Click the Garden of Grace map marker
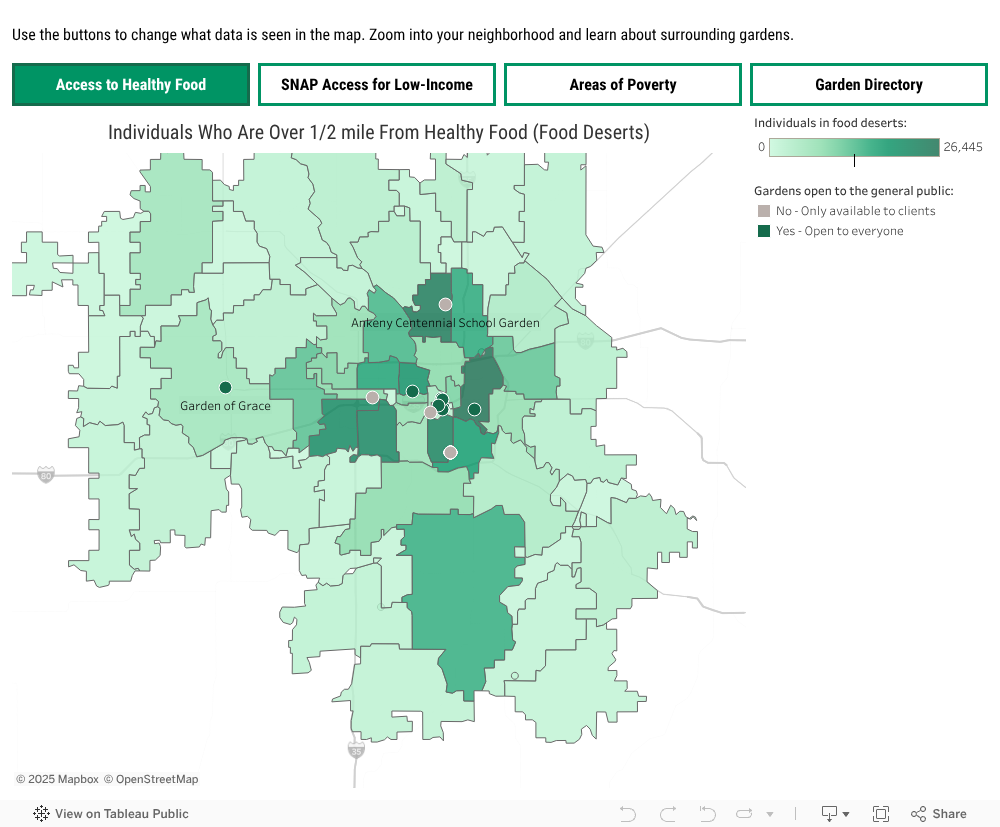The image size is (1000, 827). pos(225,387)
